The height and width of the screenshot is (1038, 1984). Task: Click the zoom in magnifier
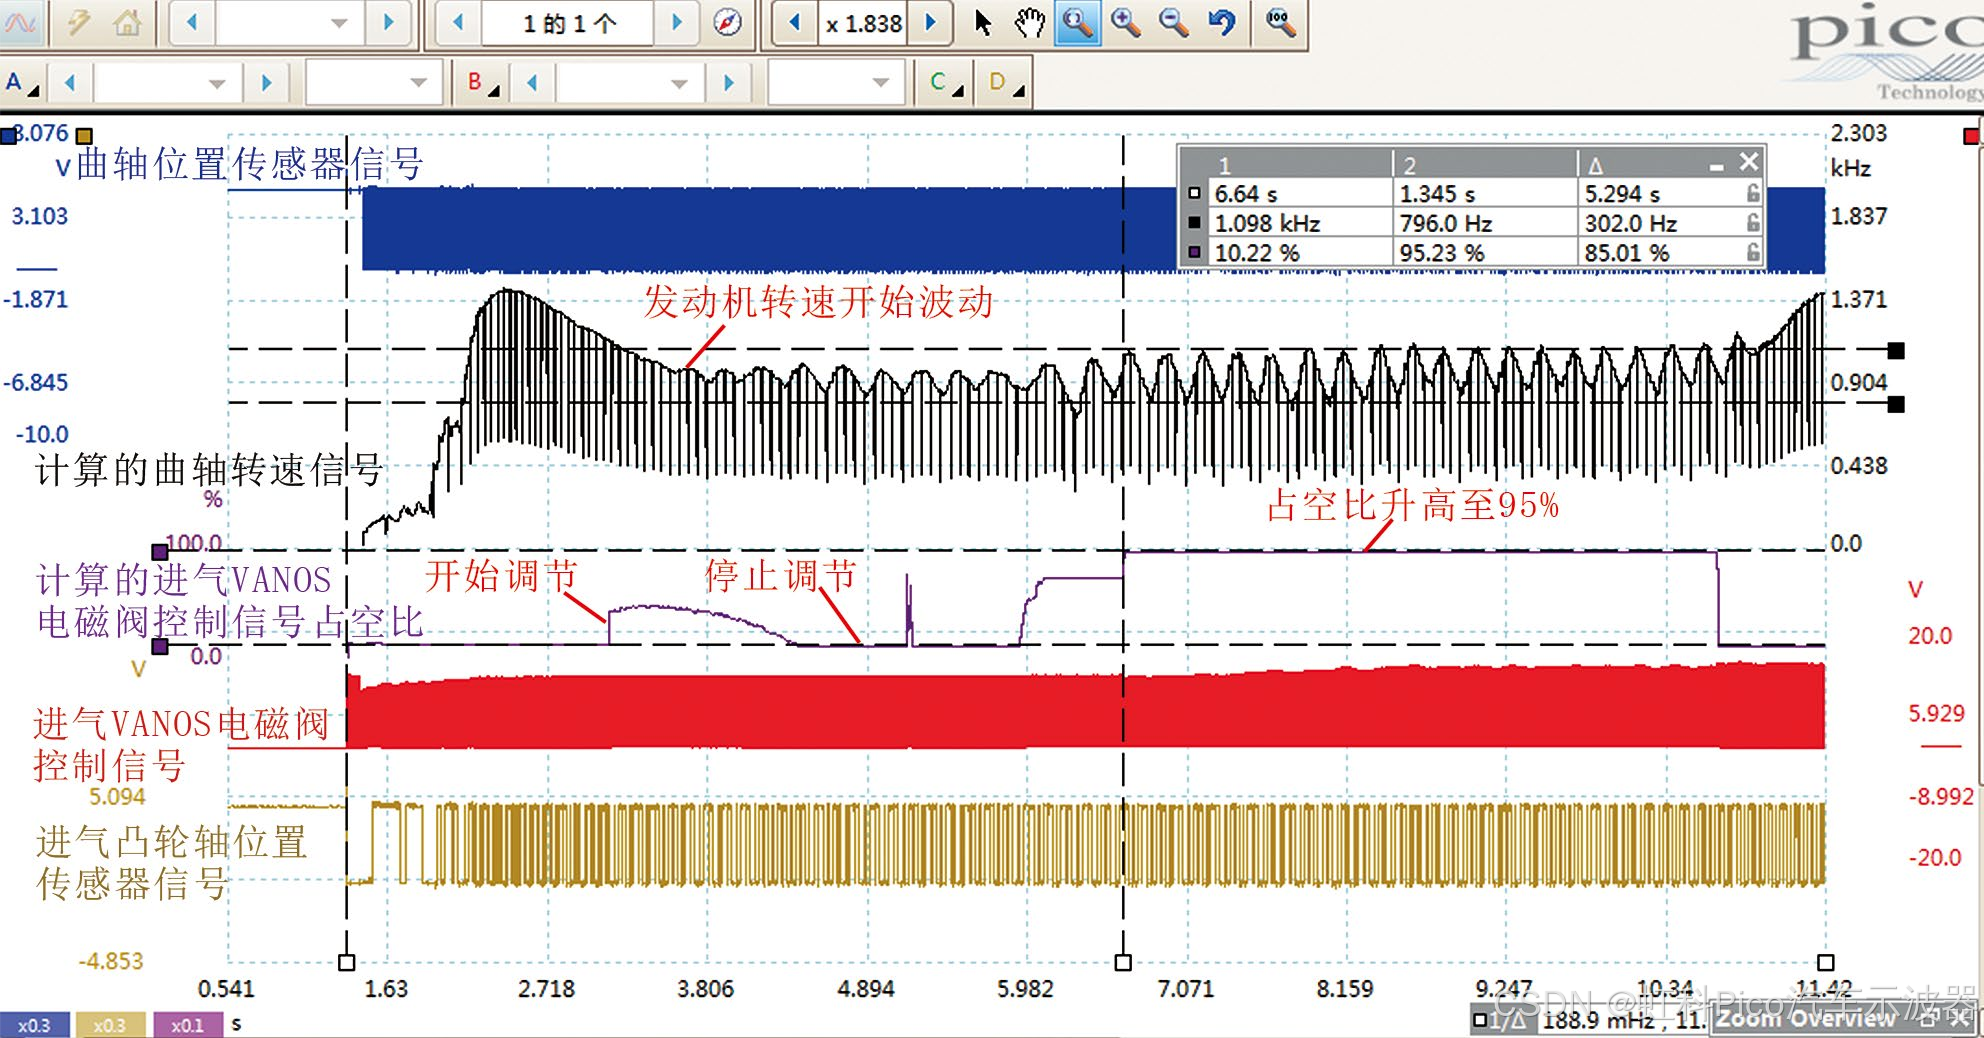click(x=1126, y=22)
